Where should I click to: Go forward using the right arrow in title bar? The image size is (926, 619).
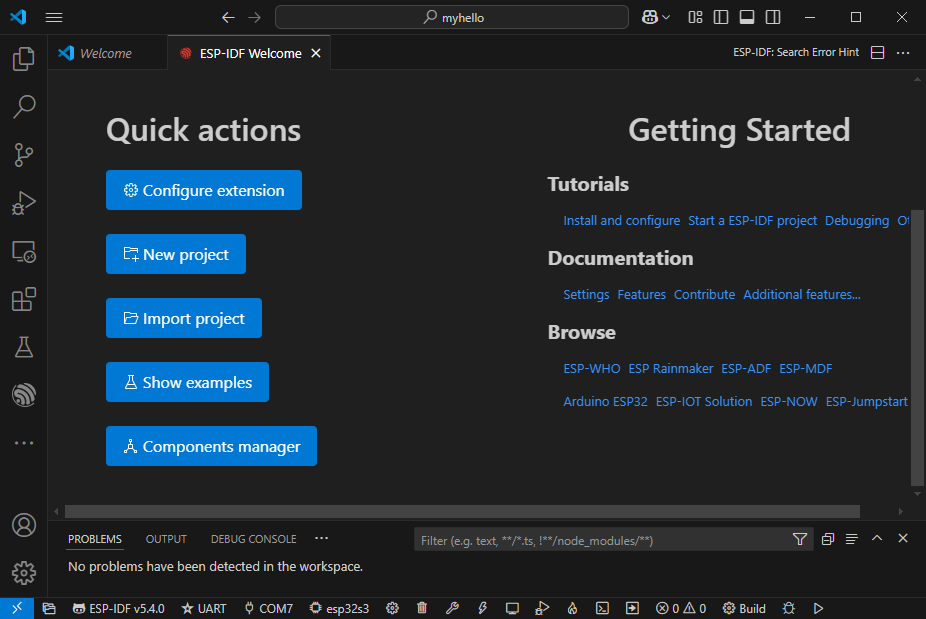pos(255,17)
